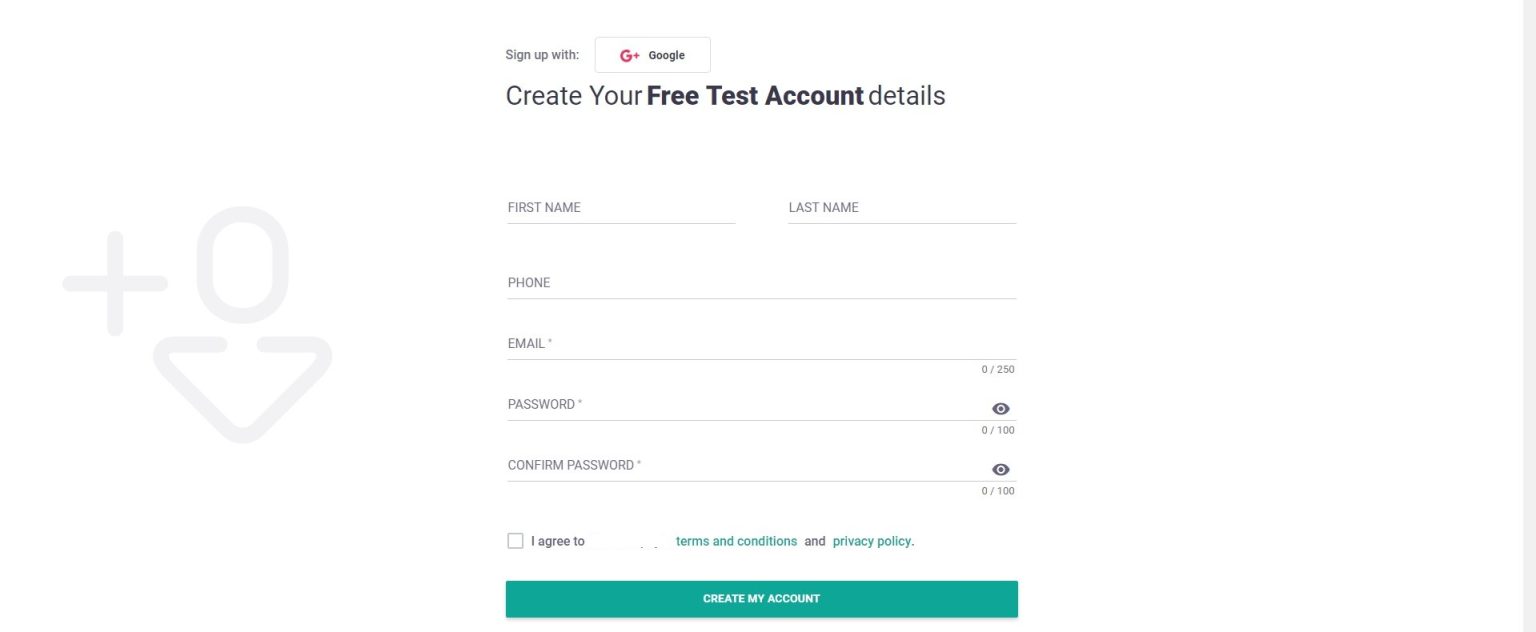Select the Phone input field

click(760, 285)
